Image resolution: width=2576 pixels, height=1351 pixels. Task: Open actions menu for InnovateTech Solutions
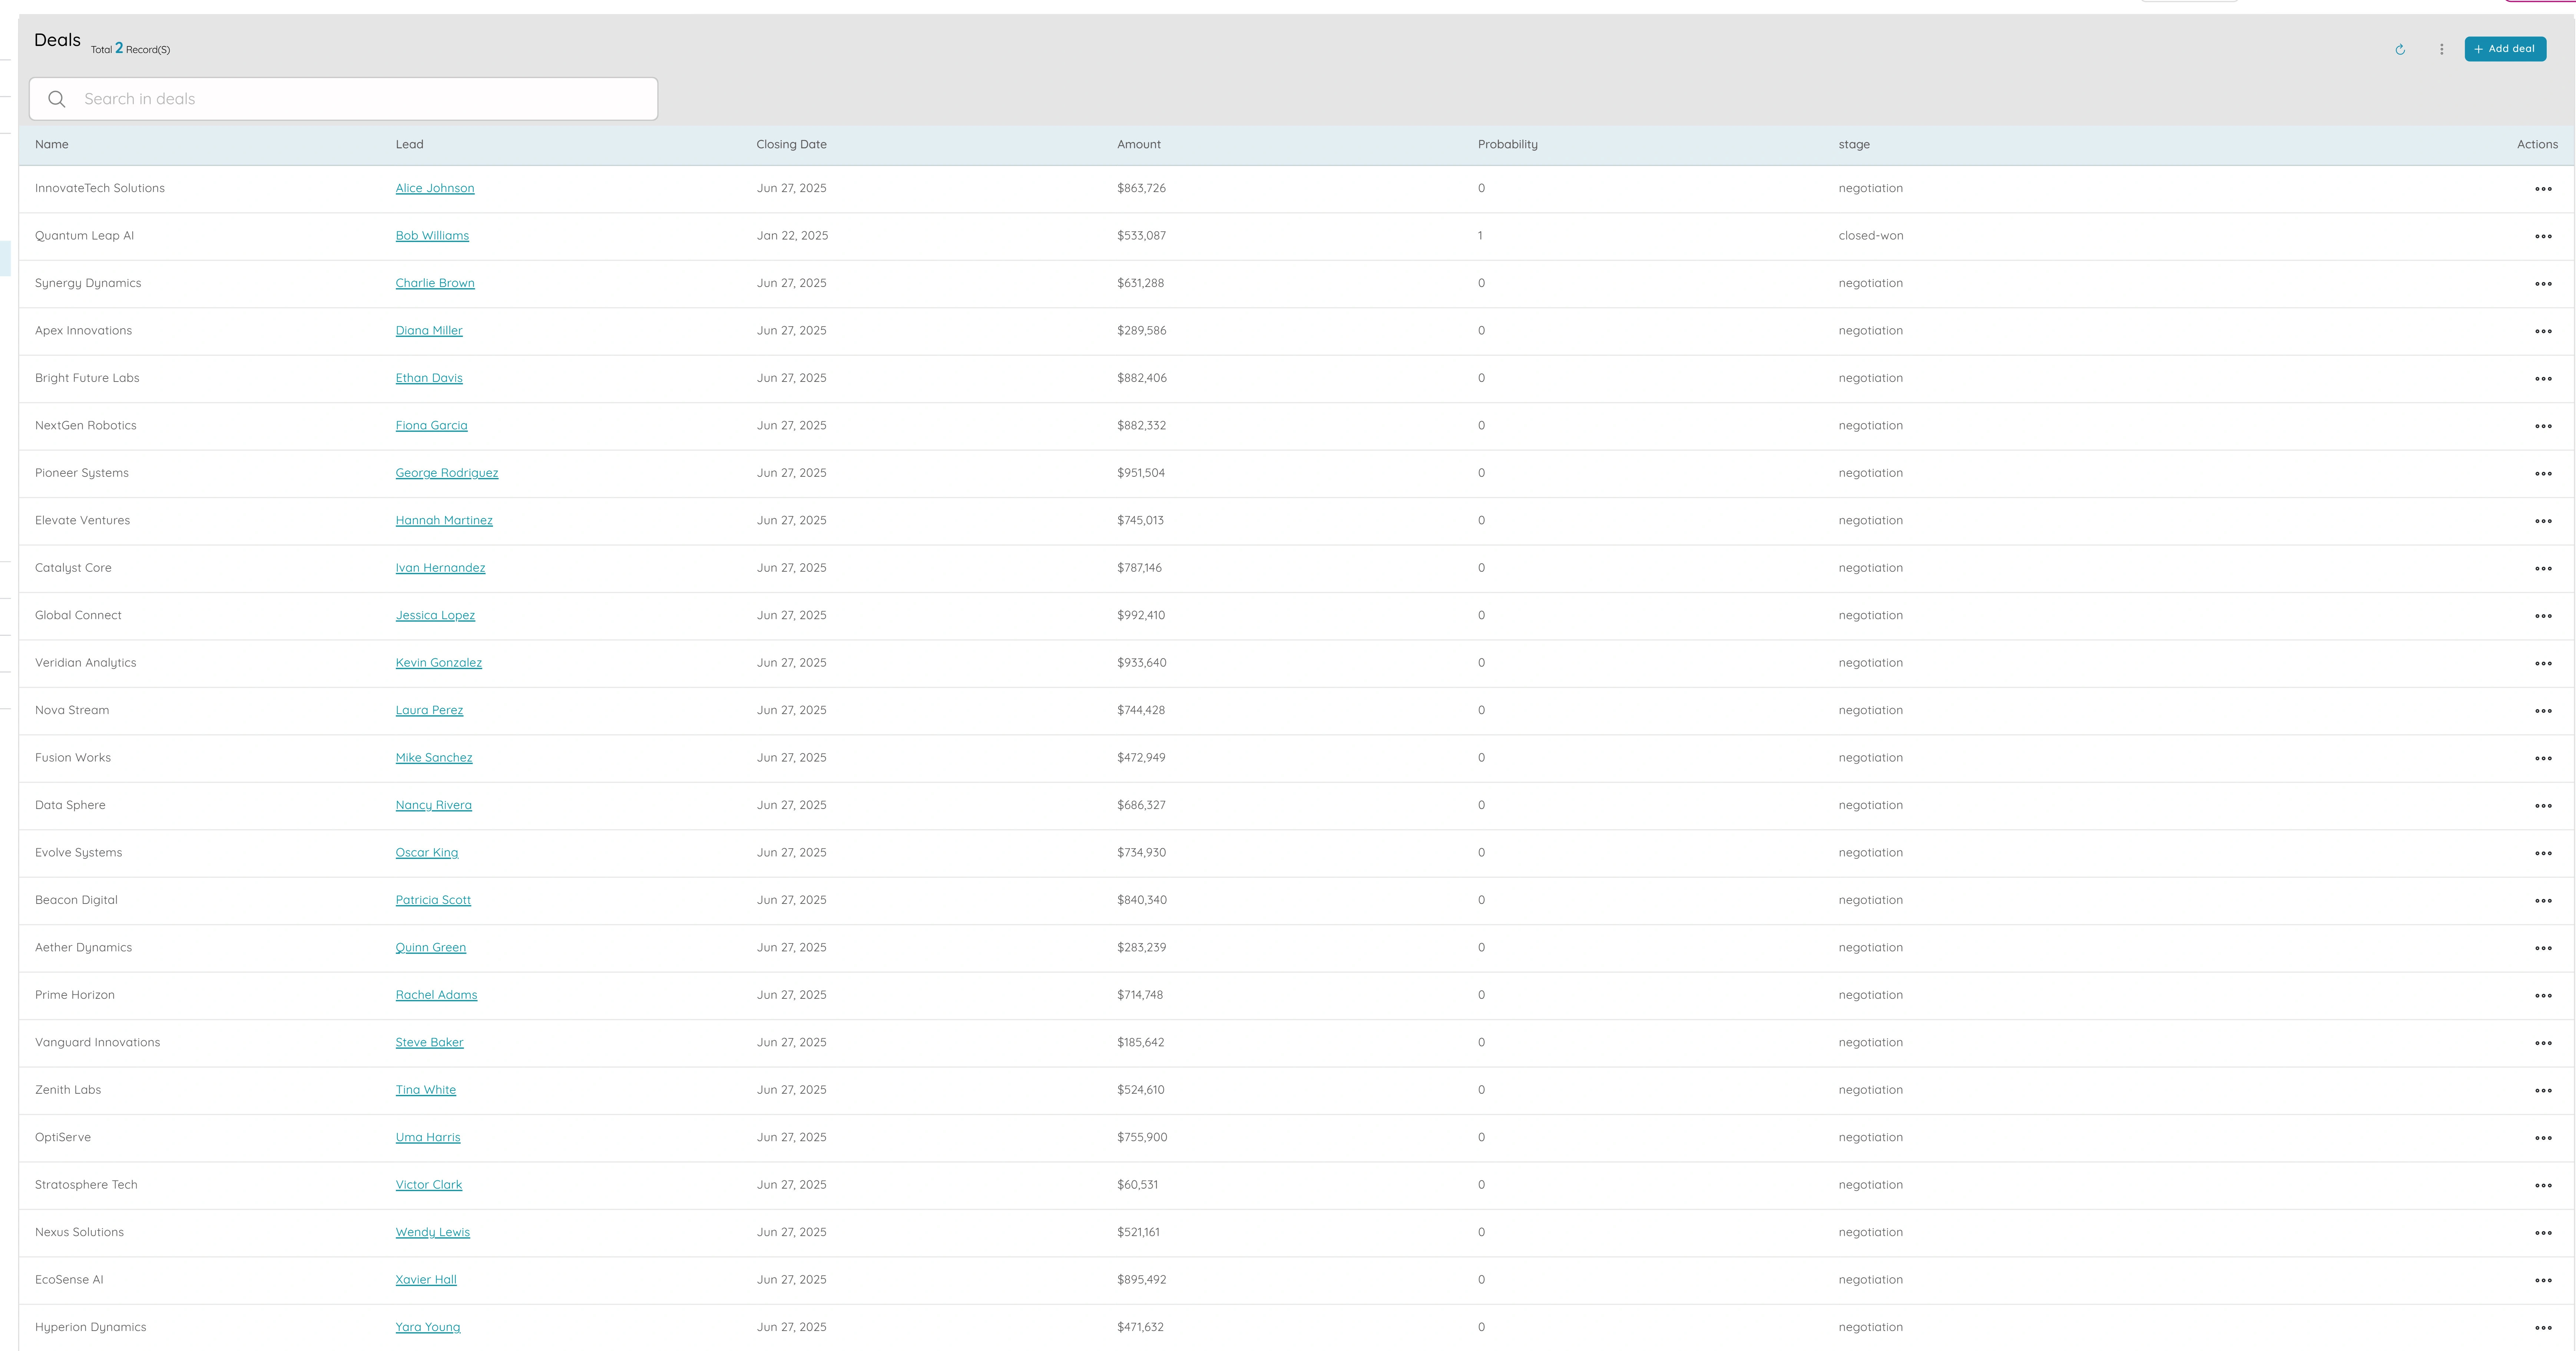coord(2544,188)
